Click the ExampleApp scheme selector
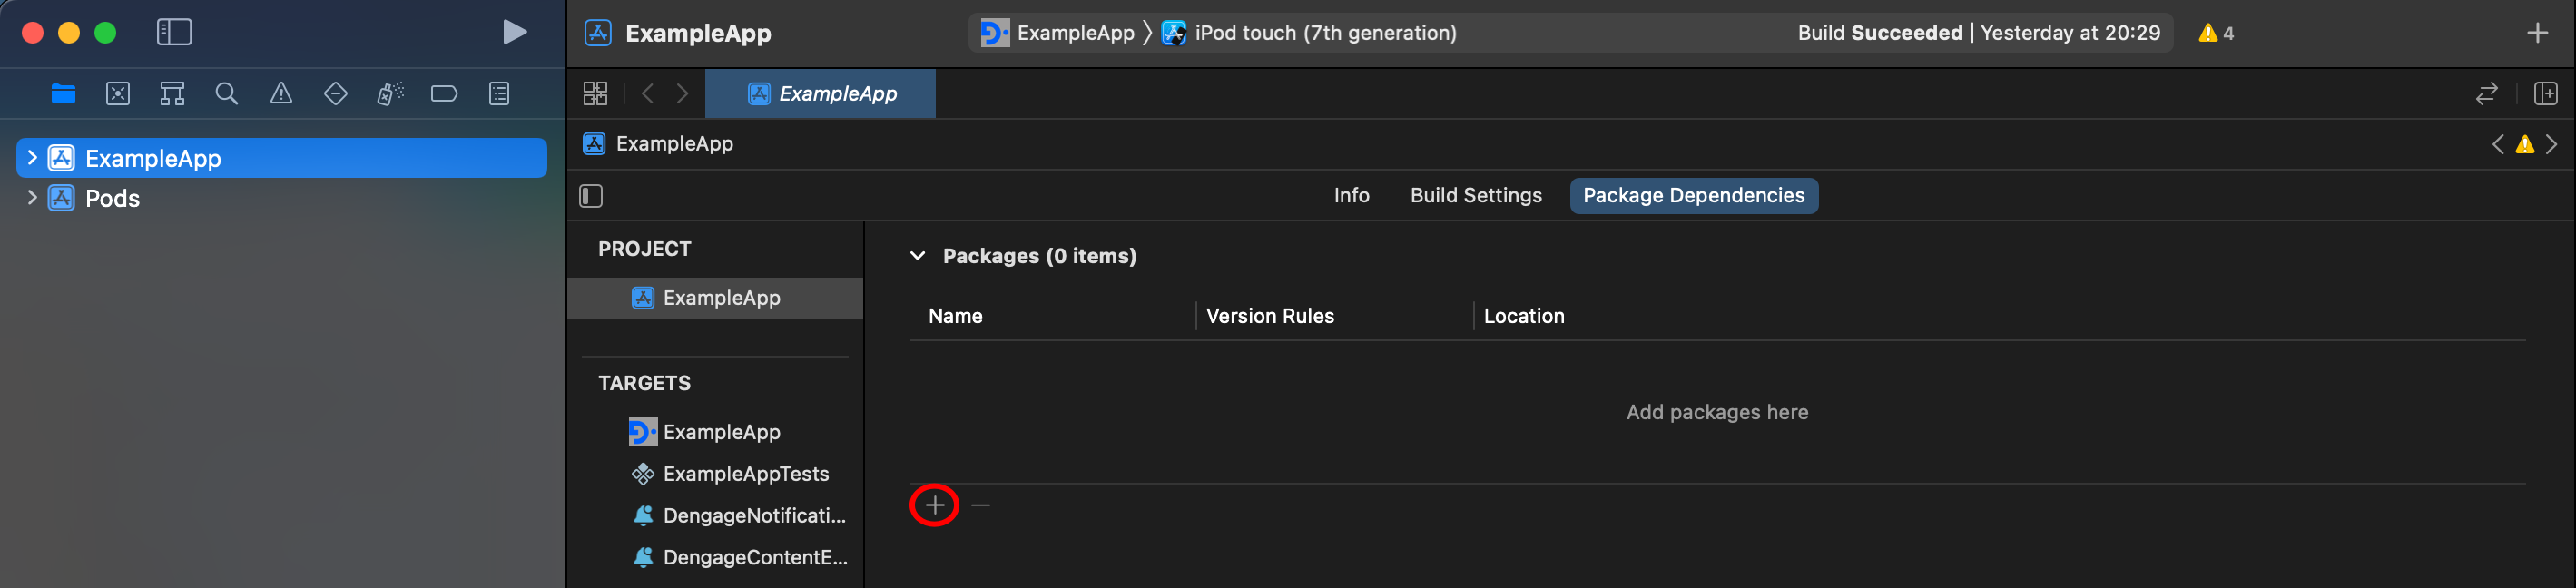This screenshot has height=588, width=2576. click(x=1058, y=33)
